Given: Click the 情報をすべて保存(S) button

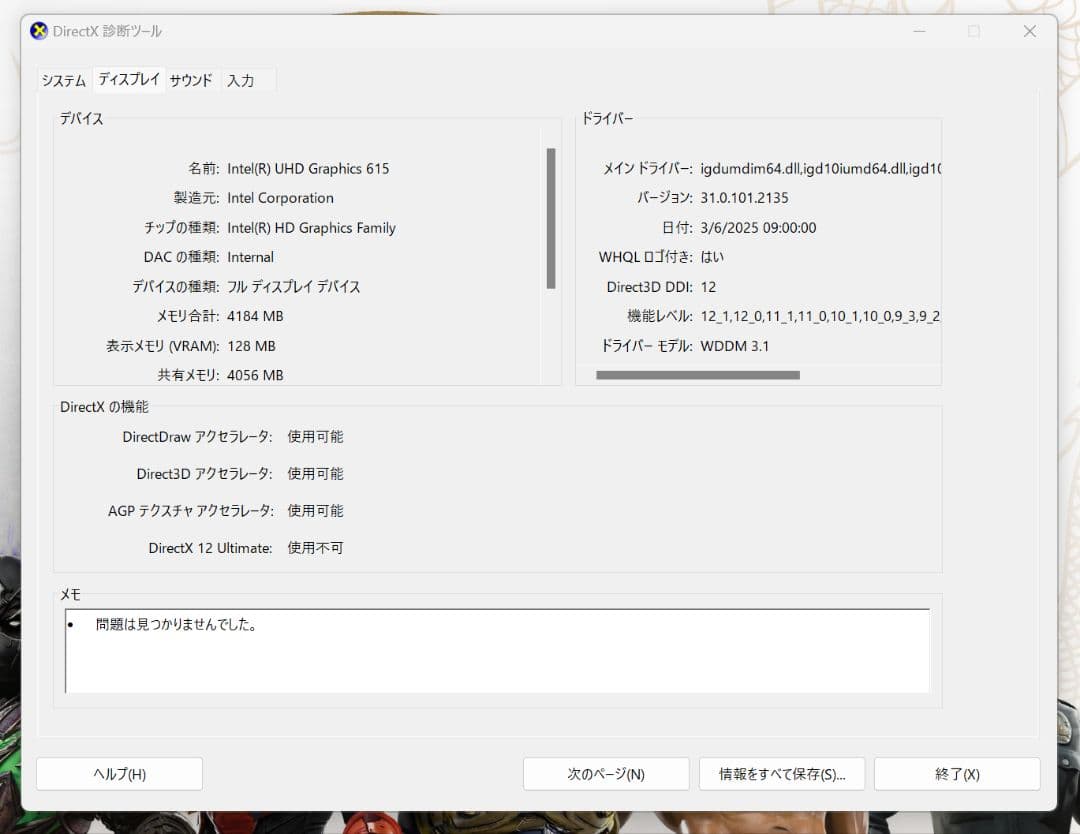Looking at the screenshot, I should tap(782, 773).
